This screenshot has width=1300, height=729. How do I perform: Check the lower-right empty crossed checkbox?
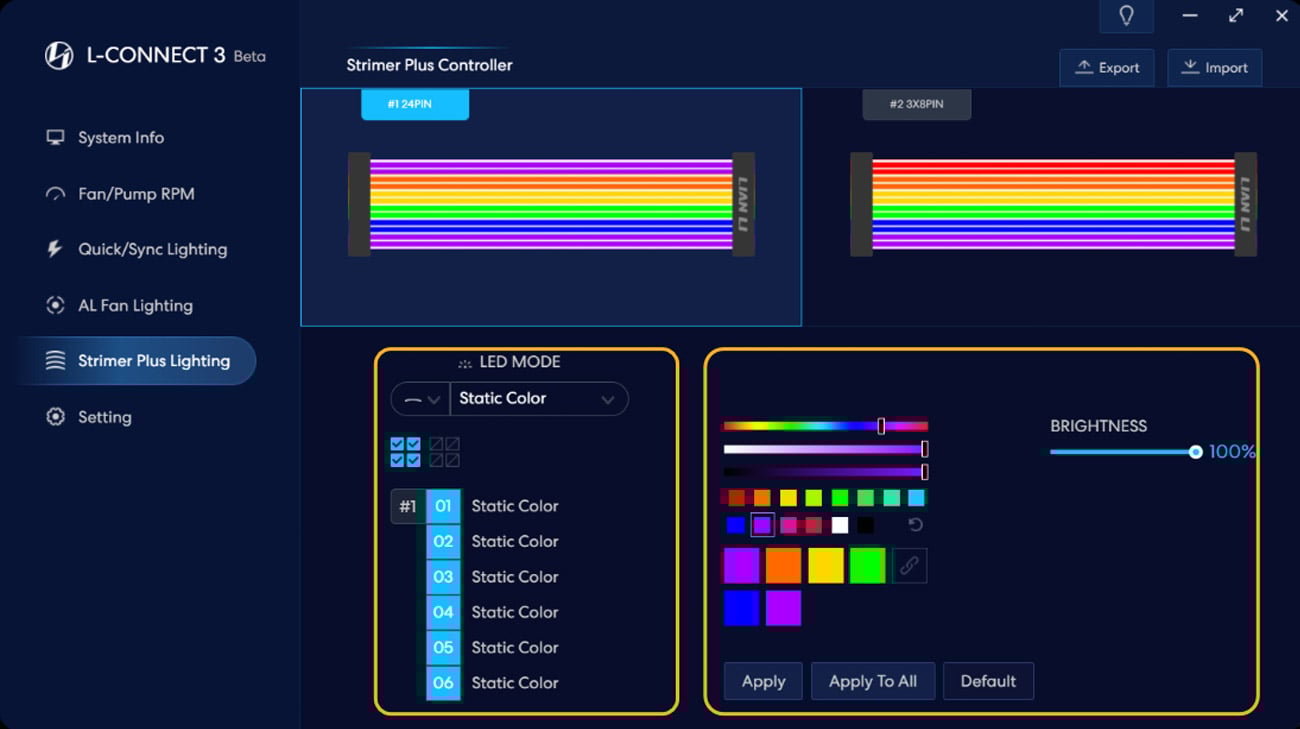pos(452,460)
